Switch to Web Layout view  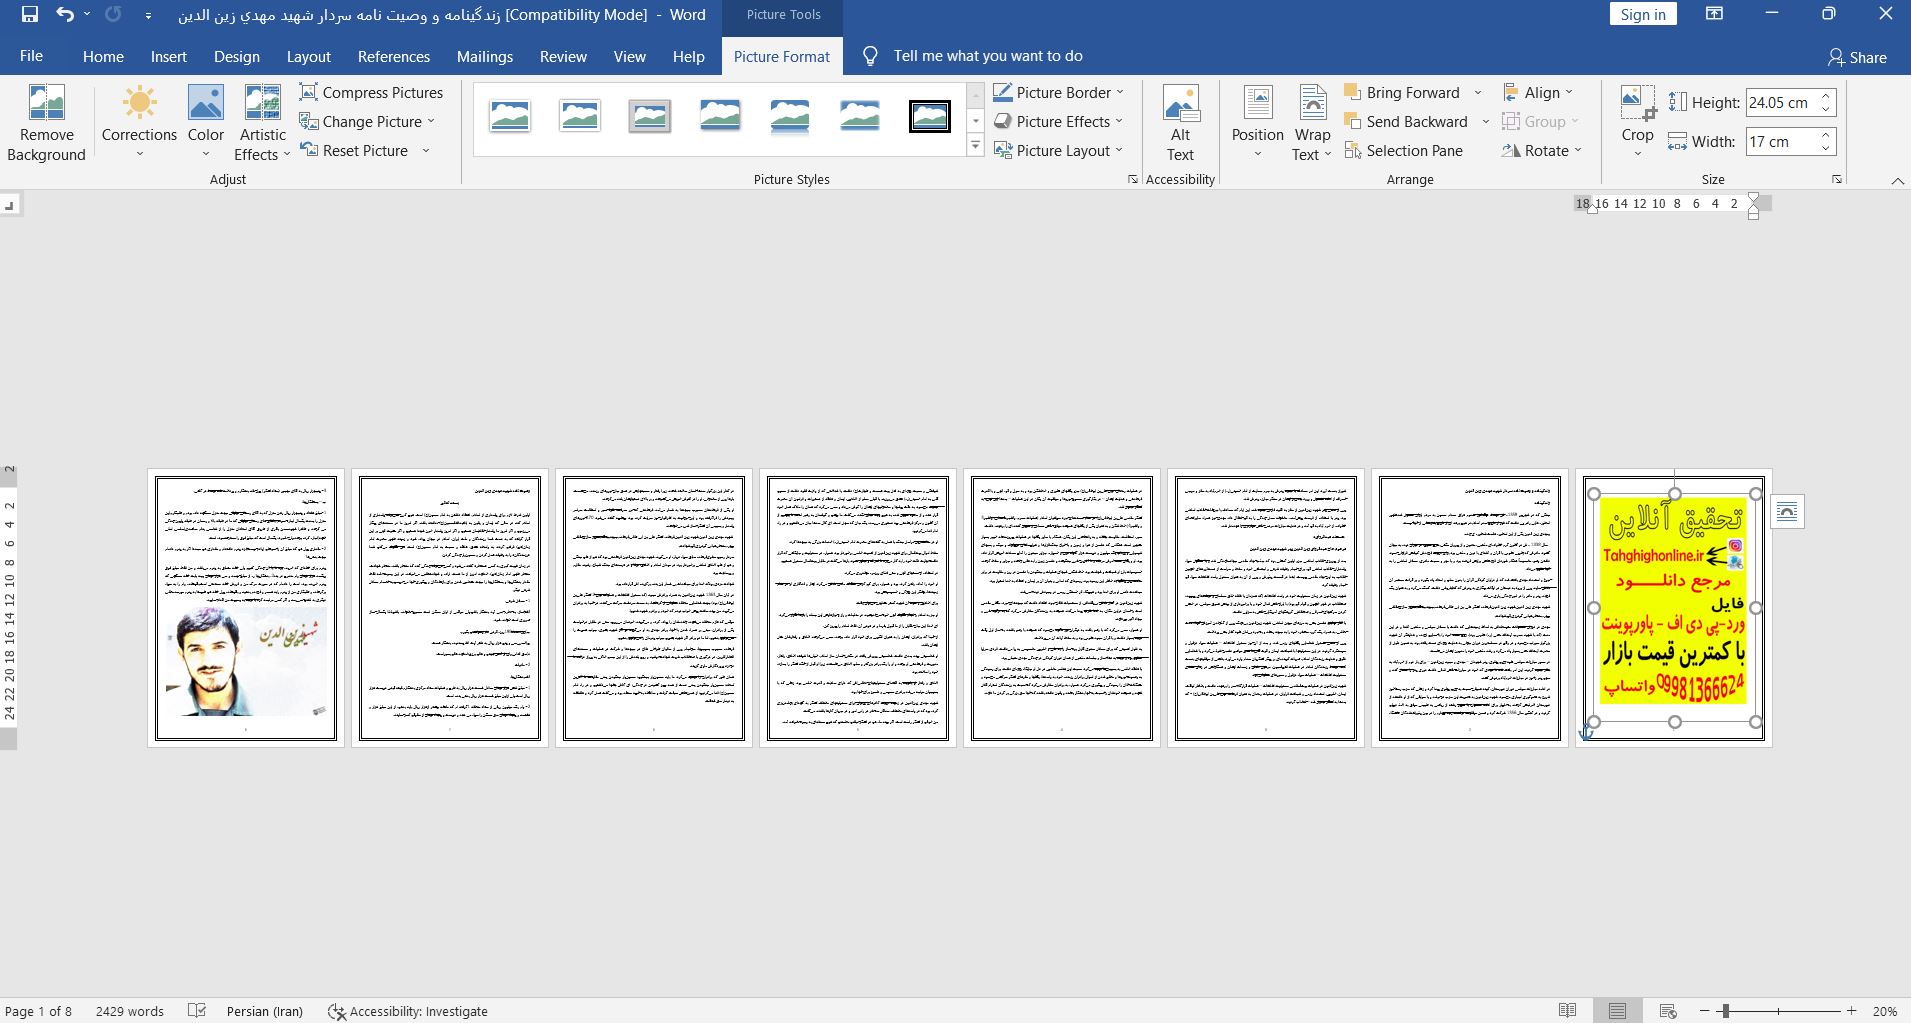point(1667,1011)
